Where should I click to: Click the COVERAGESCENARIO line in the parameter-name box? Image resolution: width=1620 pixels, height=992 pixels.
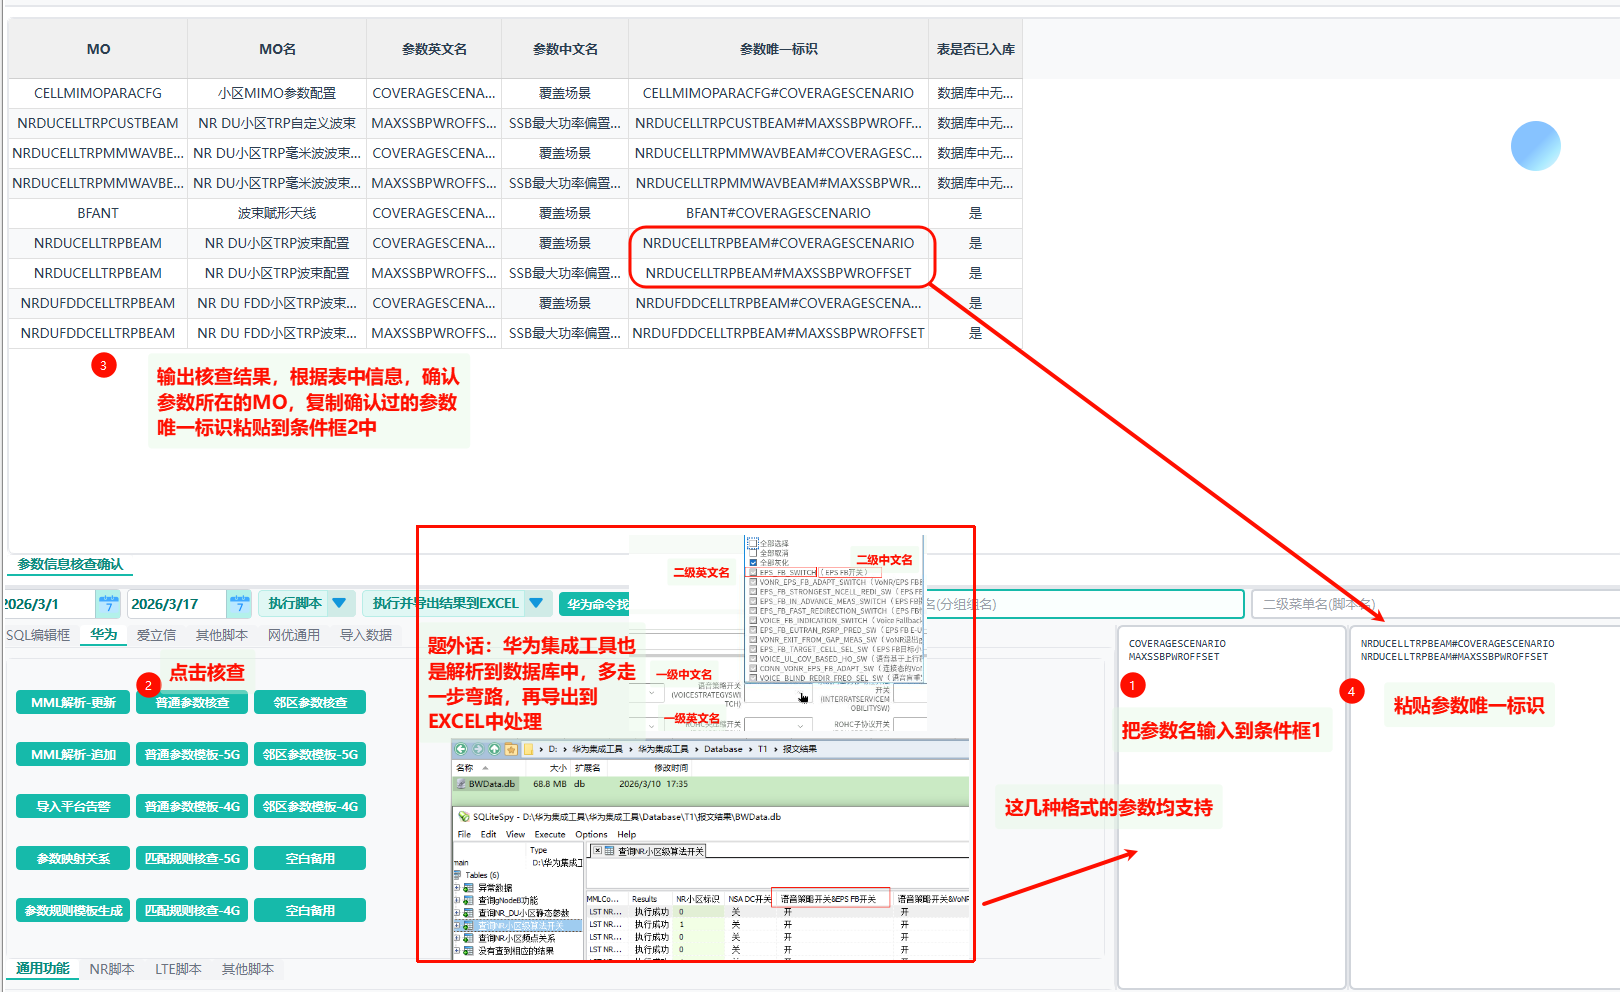(1177, 644)
